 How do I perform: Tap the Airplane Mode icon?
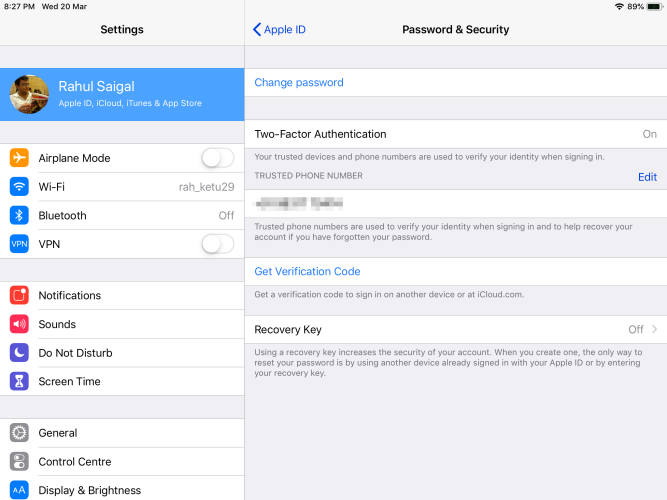coord(19,158)
